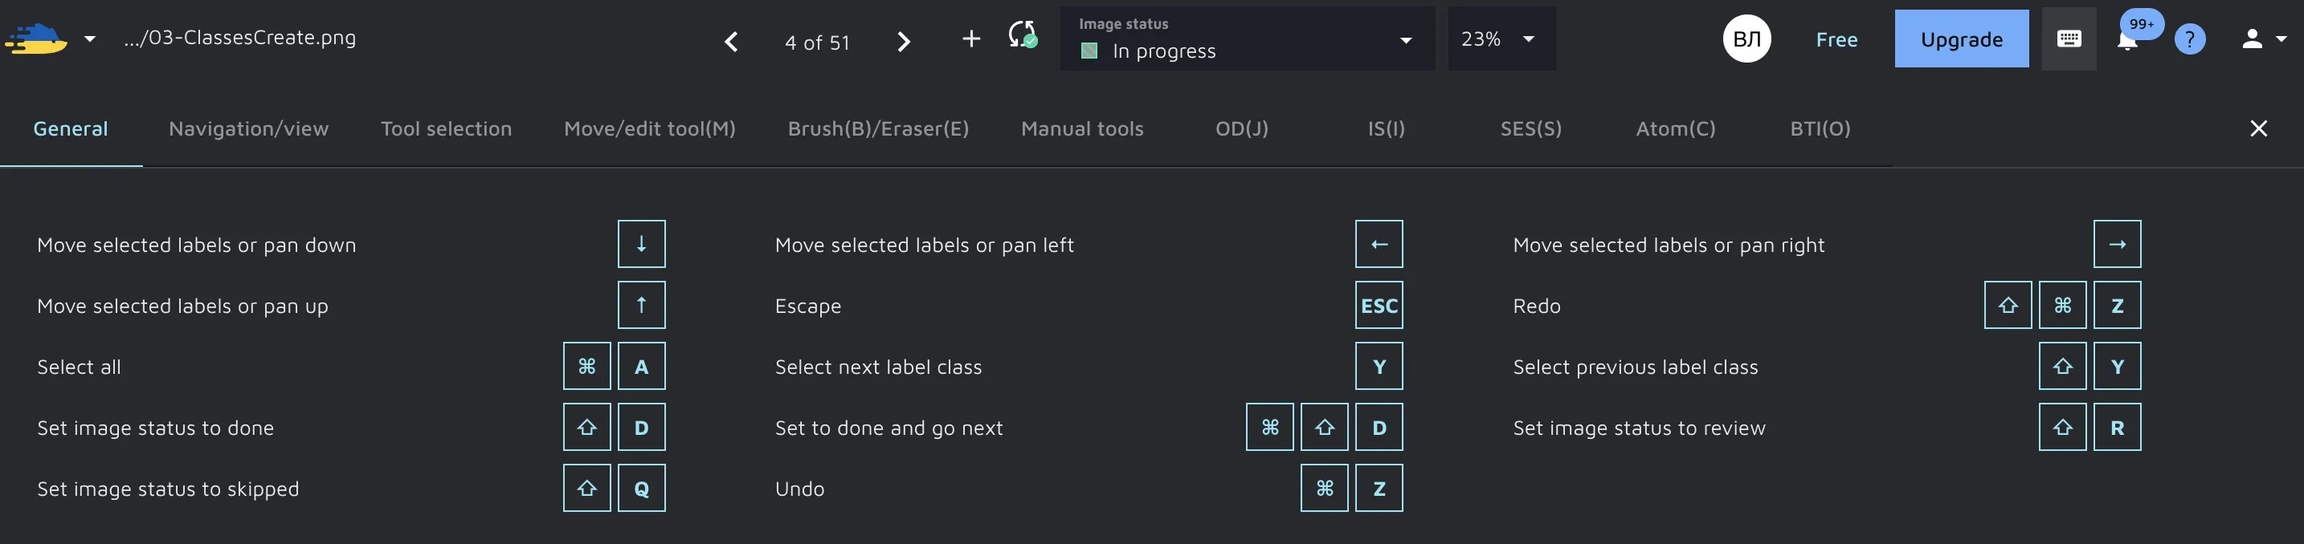
Task: Go to the next image arrow
Action: (x=904, y=41)
